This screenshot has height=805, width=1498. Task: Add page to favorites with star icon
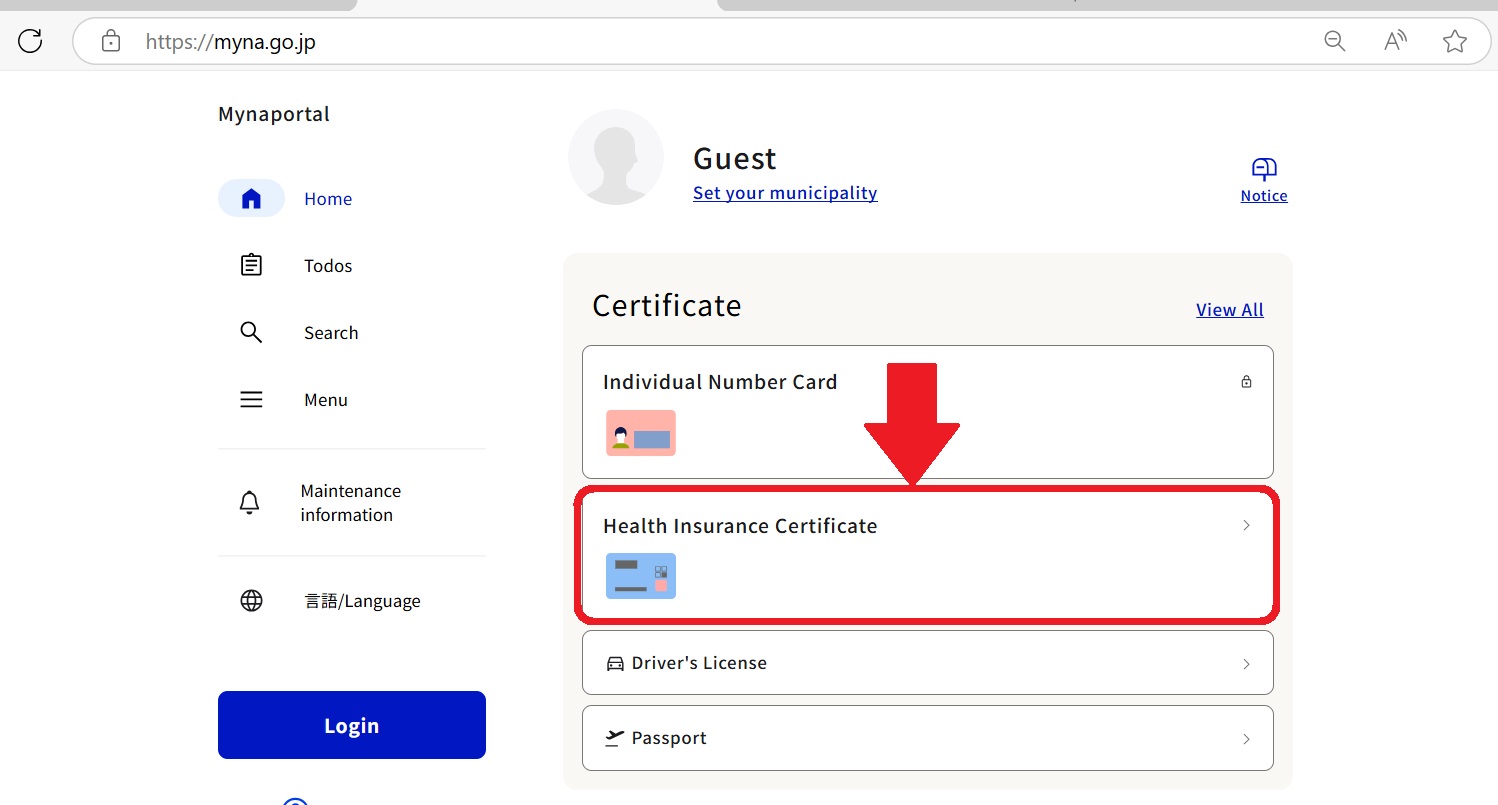[1455, 41]
